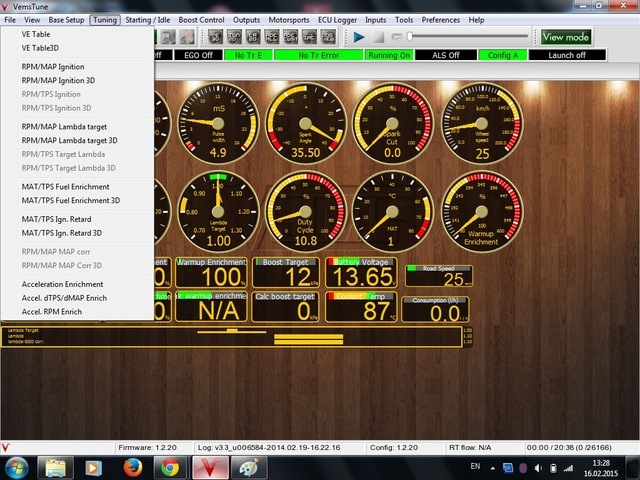Click the Running On status indicator

tap(389, 55)
